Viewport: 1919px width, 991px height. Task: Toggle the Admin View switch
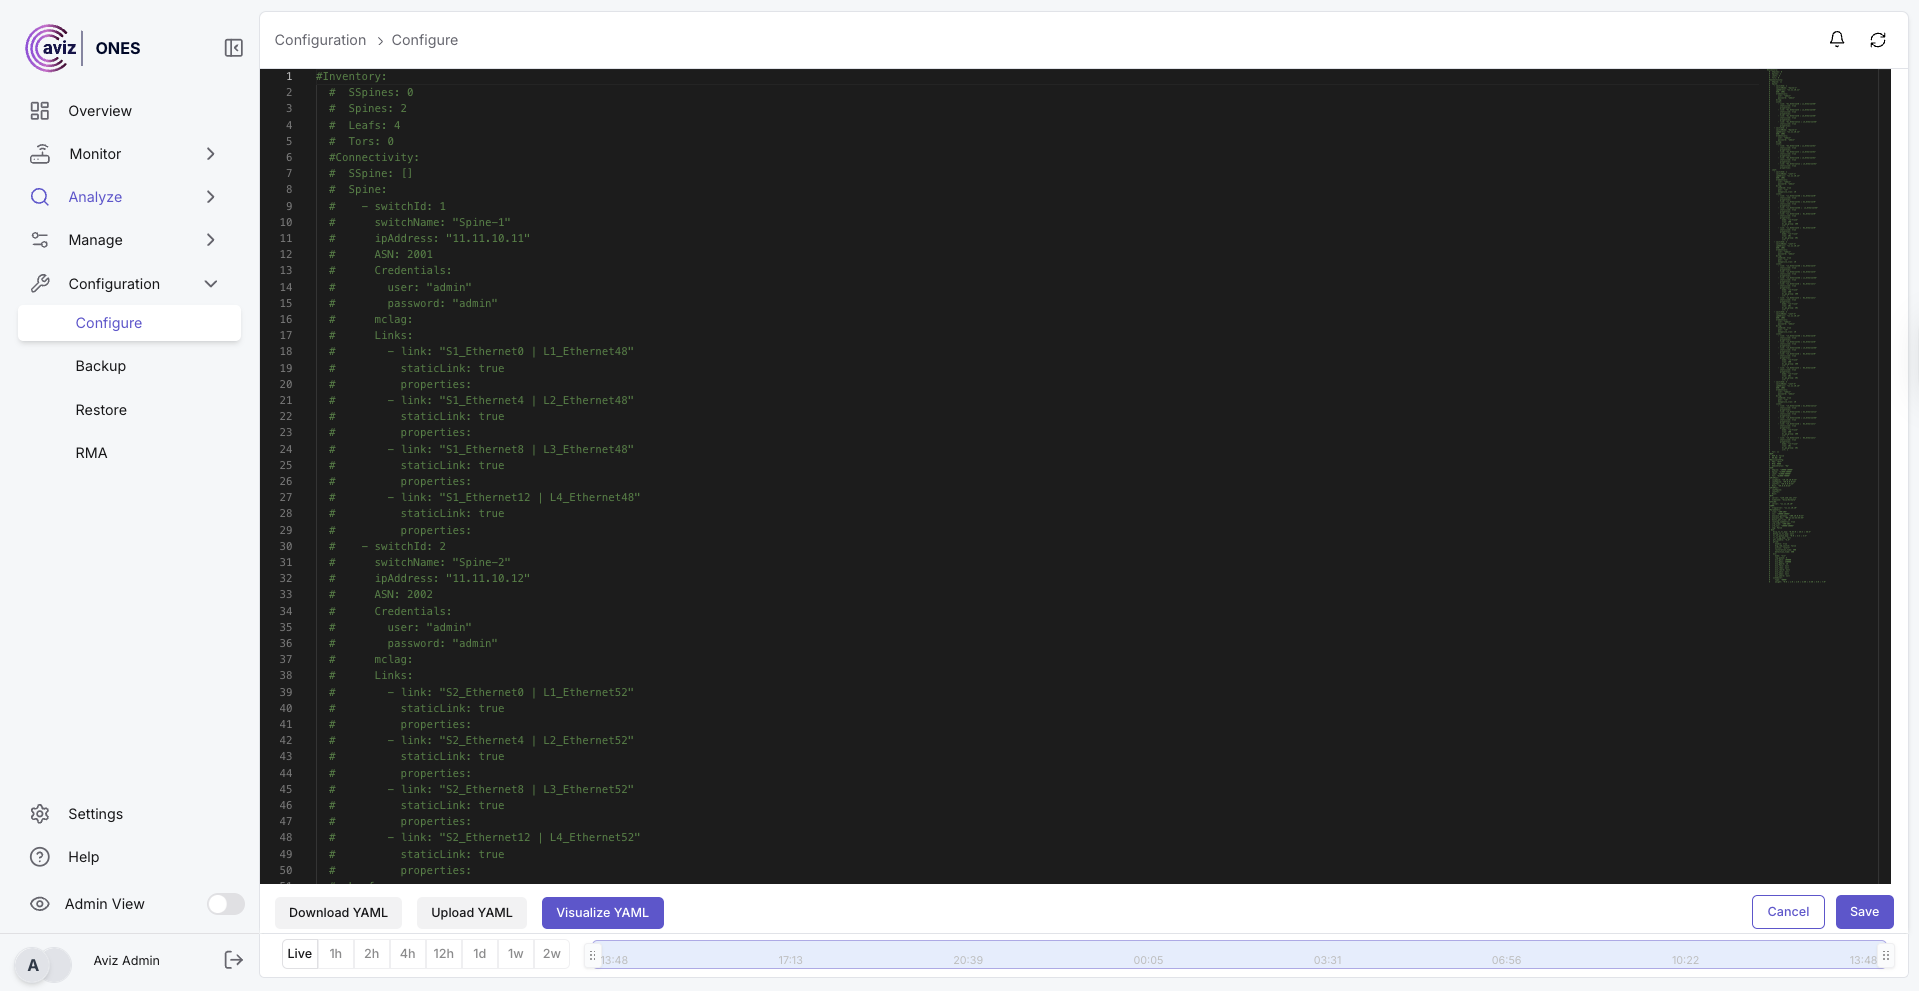[226, 904]
